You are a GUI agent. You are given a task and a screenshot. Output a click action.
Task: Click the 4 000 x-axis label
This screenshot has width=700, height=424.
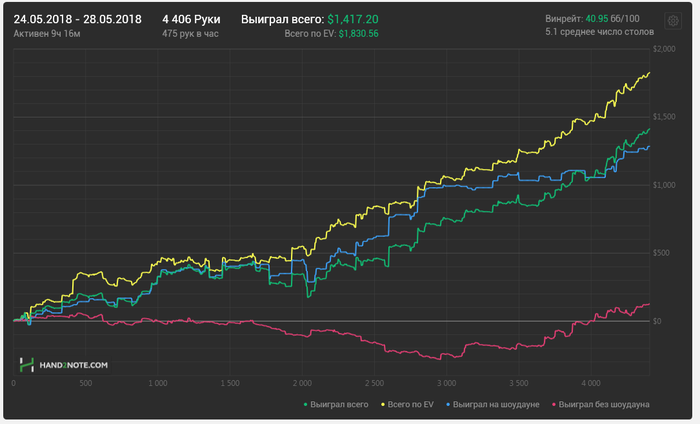pyautogui.click(x=591, y=383)
